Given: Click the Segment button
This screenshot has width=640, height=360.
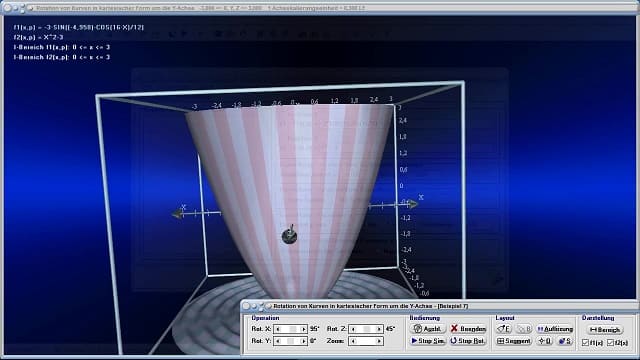Looking at the screenshot, I should coord(514,341).
